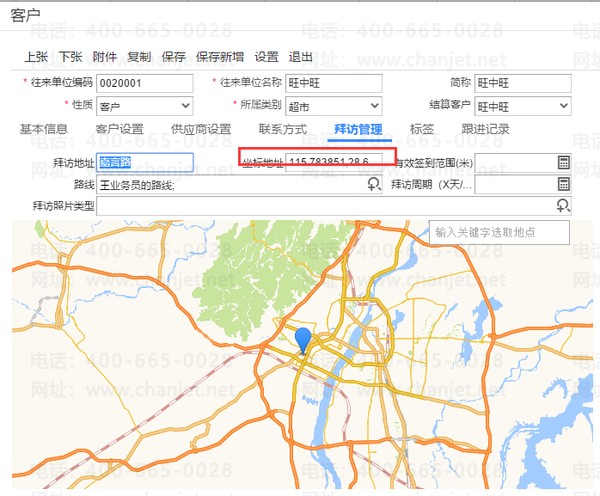Expand the 所属类别 dropdown
The image size is (600, 496).
point(374,106)
